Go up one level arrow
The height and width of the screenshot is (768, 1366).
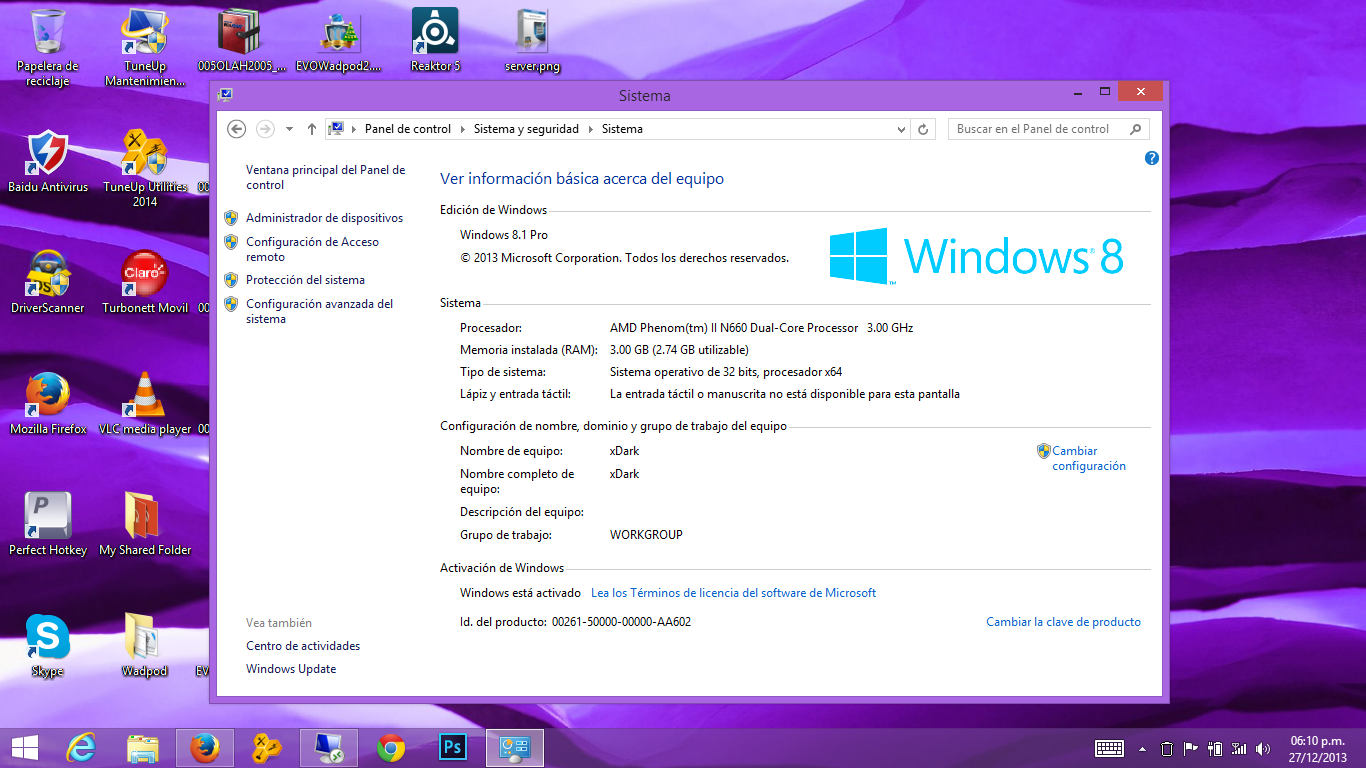point(312,129)
